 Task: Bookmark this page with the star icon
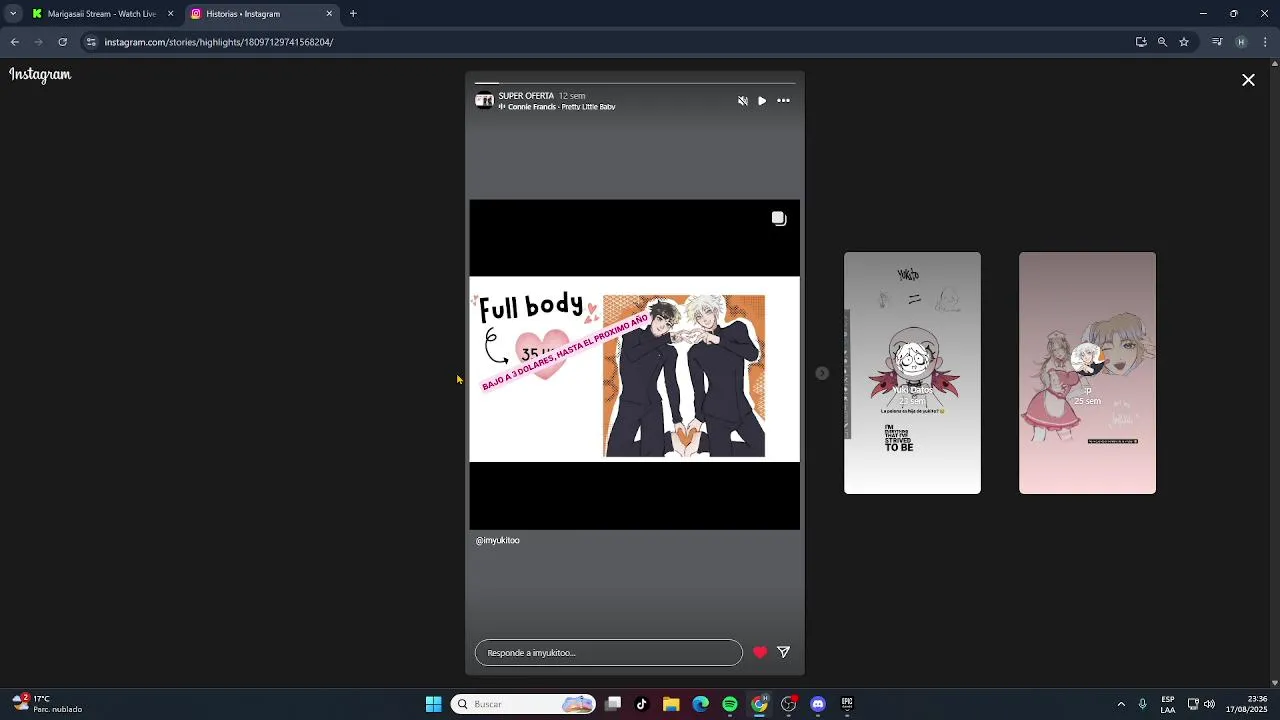coord(1184,42)
